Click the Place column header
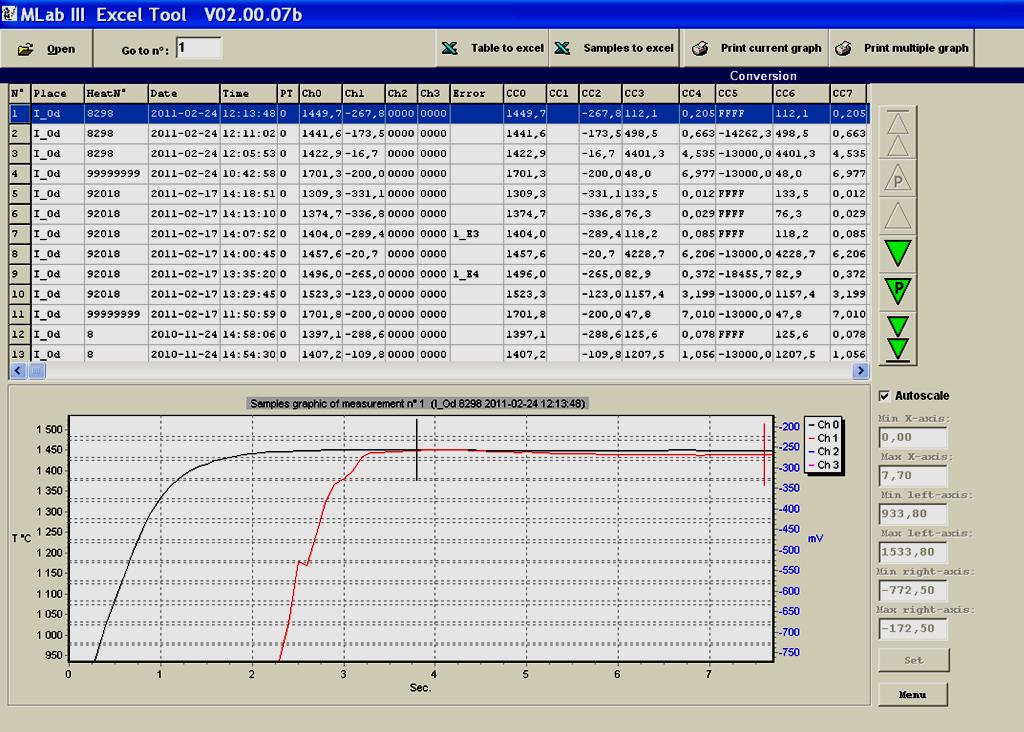The width and height of the screenshot is (1024, 732). coord(58,93)
